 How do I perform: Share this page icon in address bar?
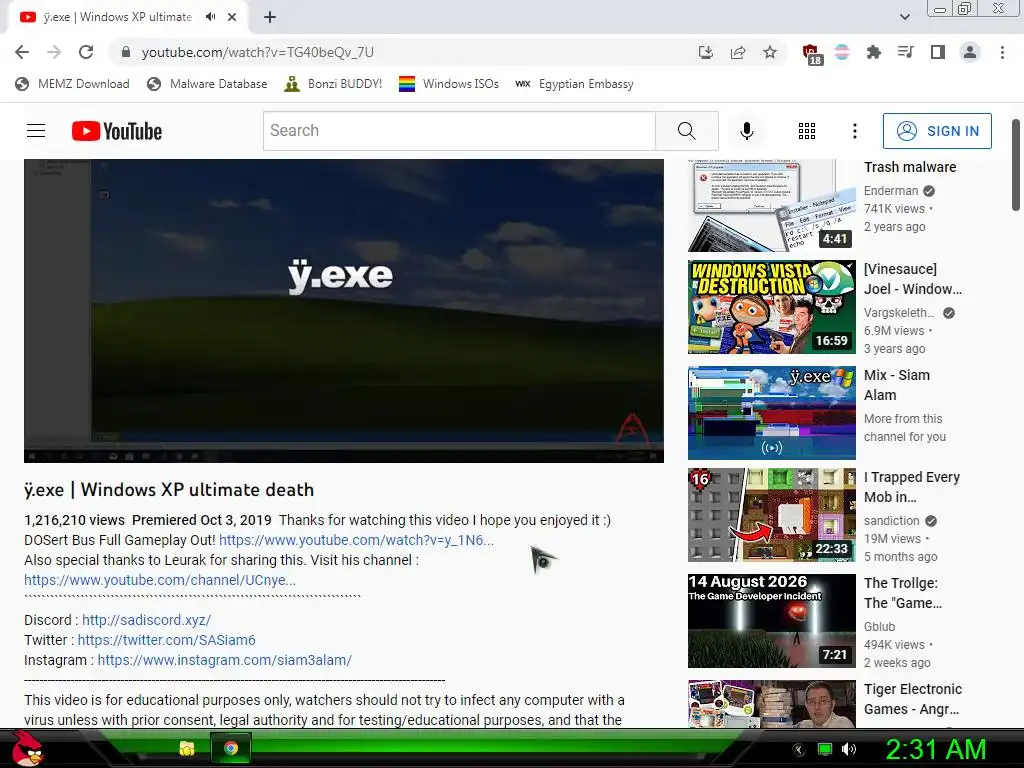pyautogui.click(x=738, y=52)
